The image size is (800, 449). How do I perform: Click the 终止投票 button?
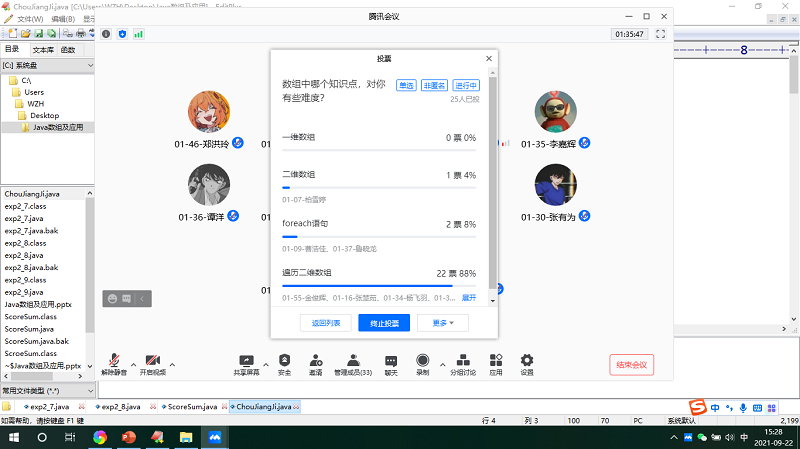point(384,323)
